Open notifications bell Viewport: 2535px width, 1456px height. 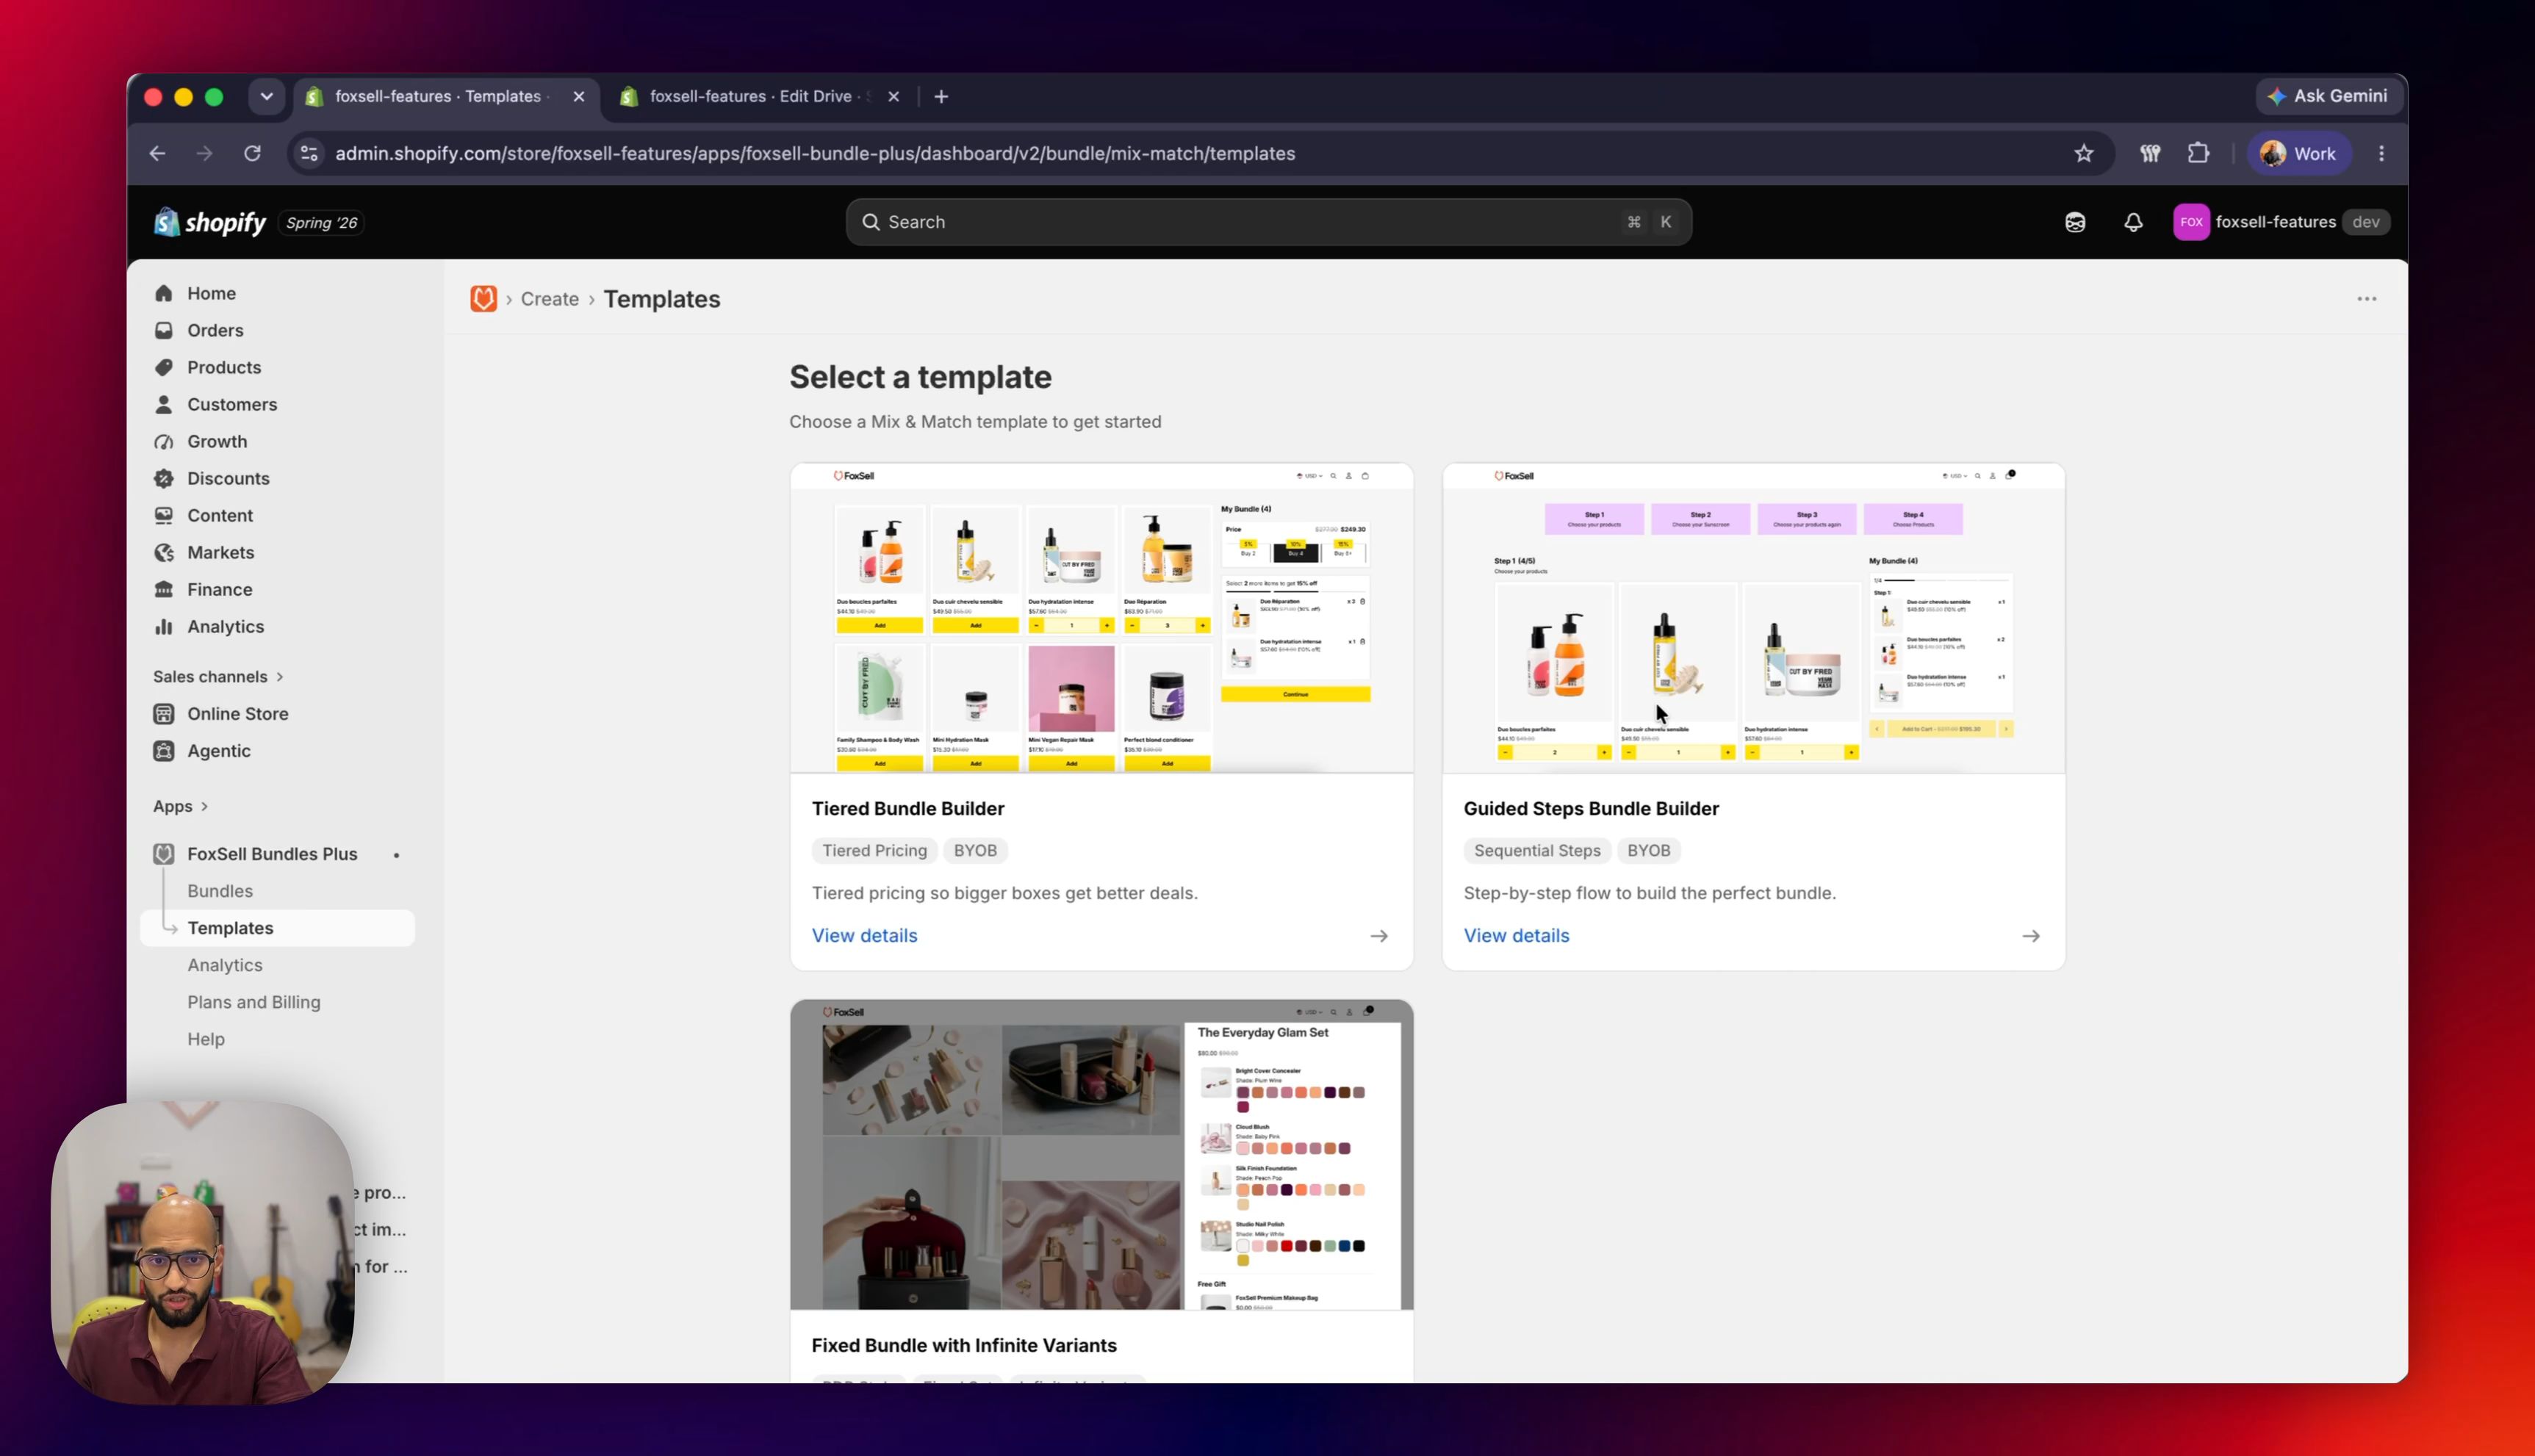[2133, 222]
